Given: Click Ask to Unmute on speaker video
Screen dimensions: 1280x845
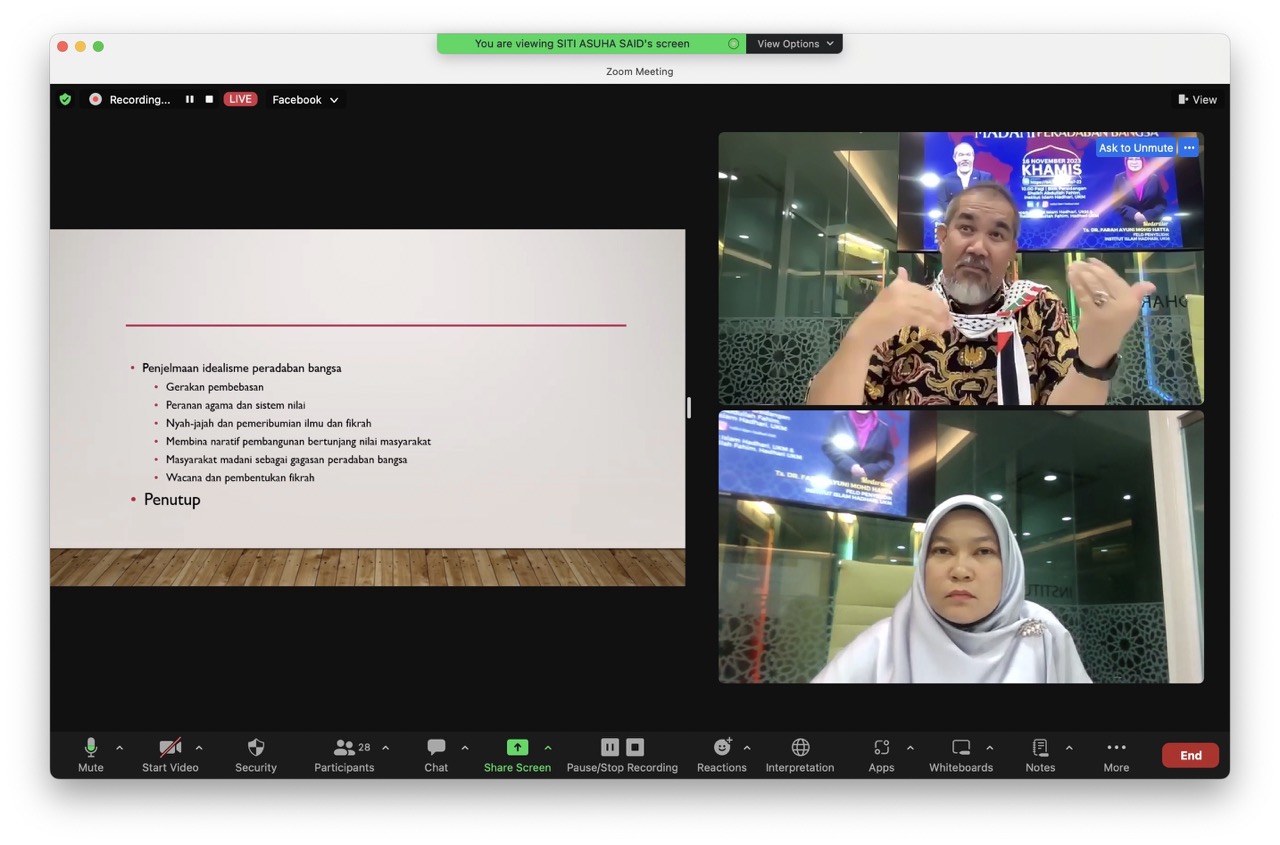Looking at the screenshot, I should [1135, 148].
